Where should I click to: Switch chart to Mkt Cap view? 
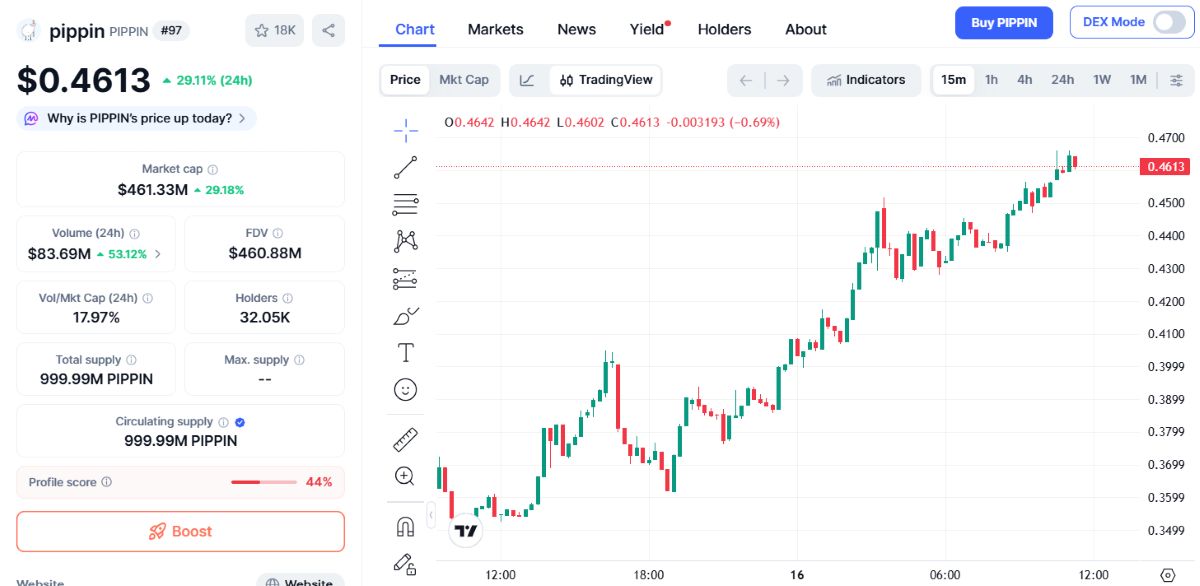click(x=464, y=80)
